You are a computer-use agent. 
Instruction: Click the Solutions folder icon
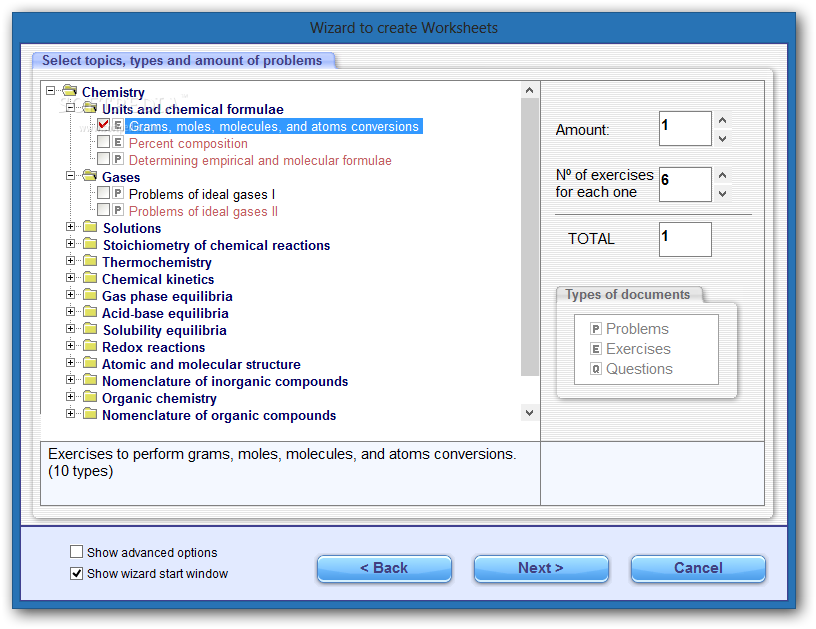pyautogui.click(x=91, y=227)
